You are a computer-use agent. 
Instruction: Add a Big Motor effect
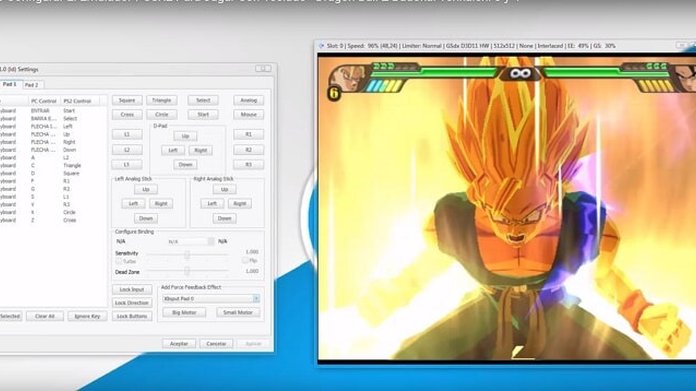pyautogui.click(x=184, y=312)
